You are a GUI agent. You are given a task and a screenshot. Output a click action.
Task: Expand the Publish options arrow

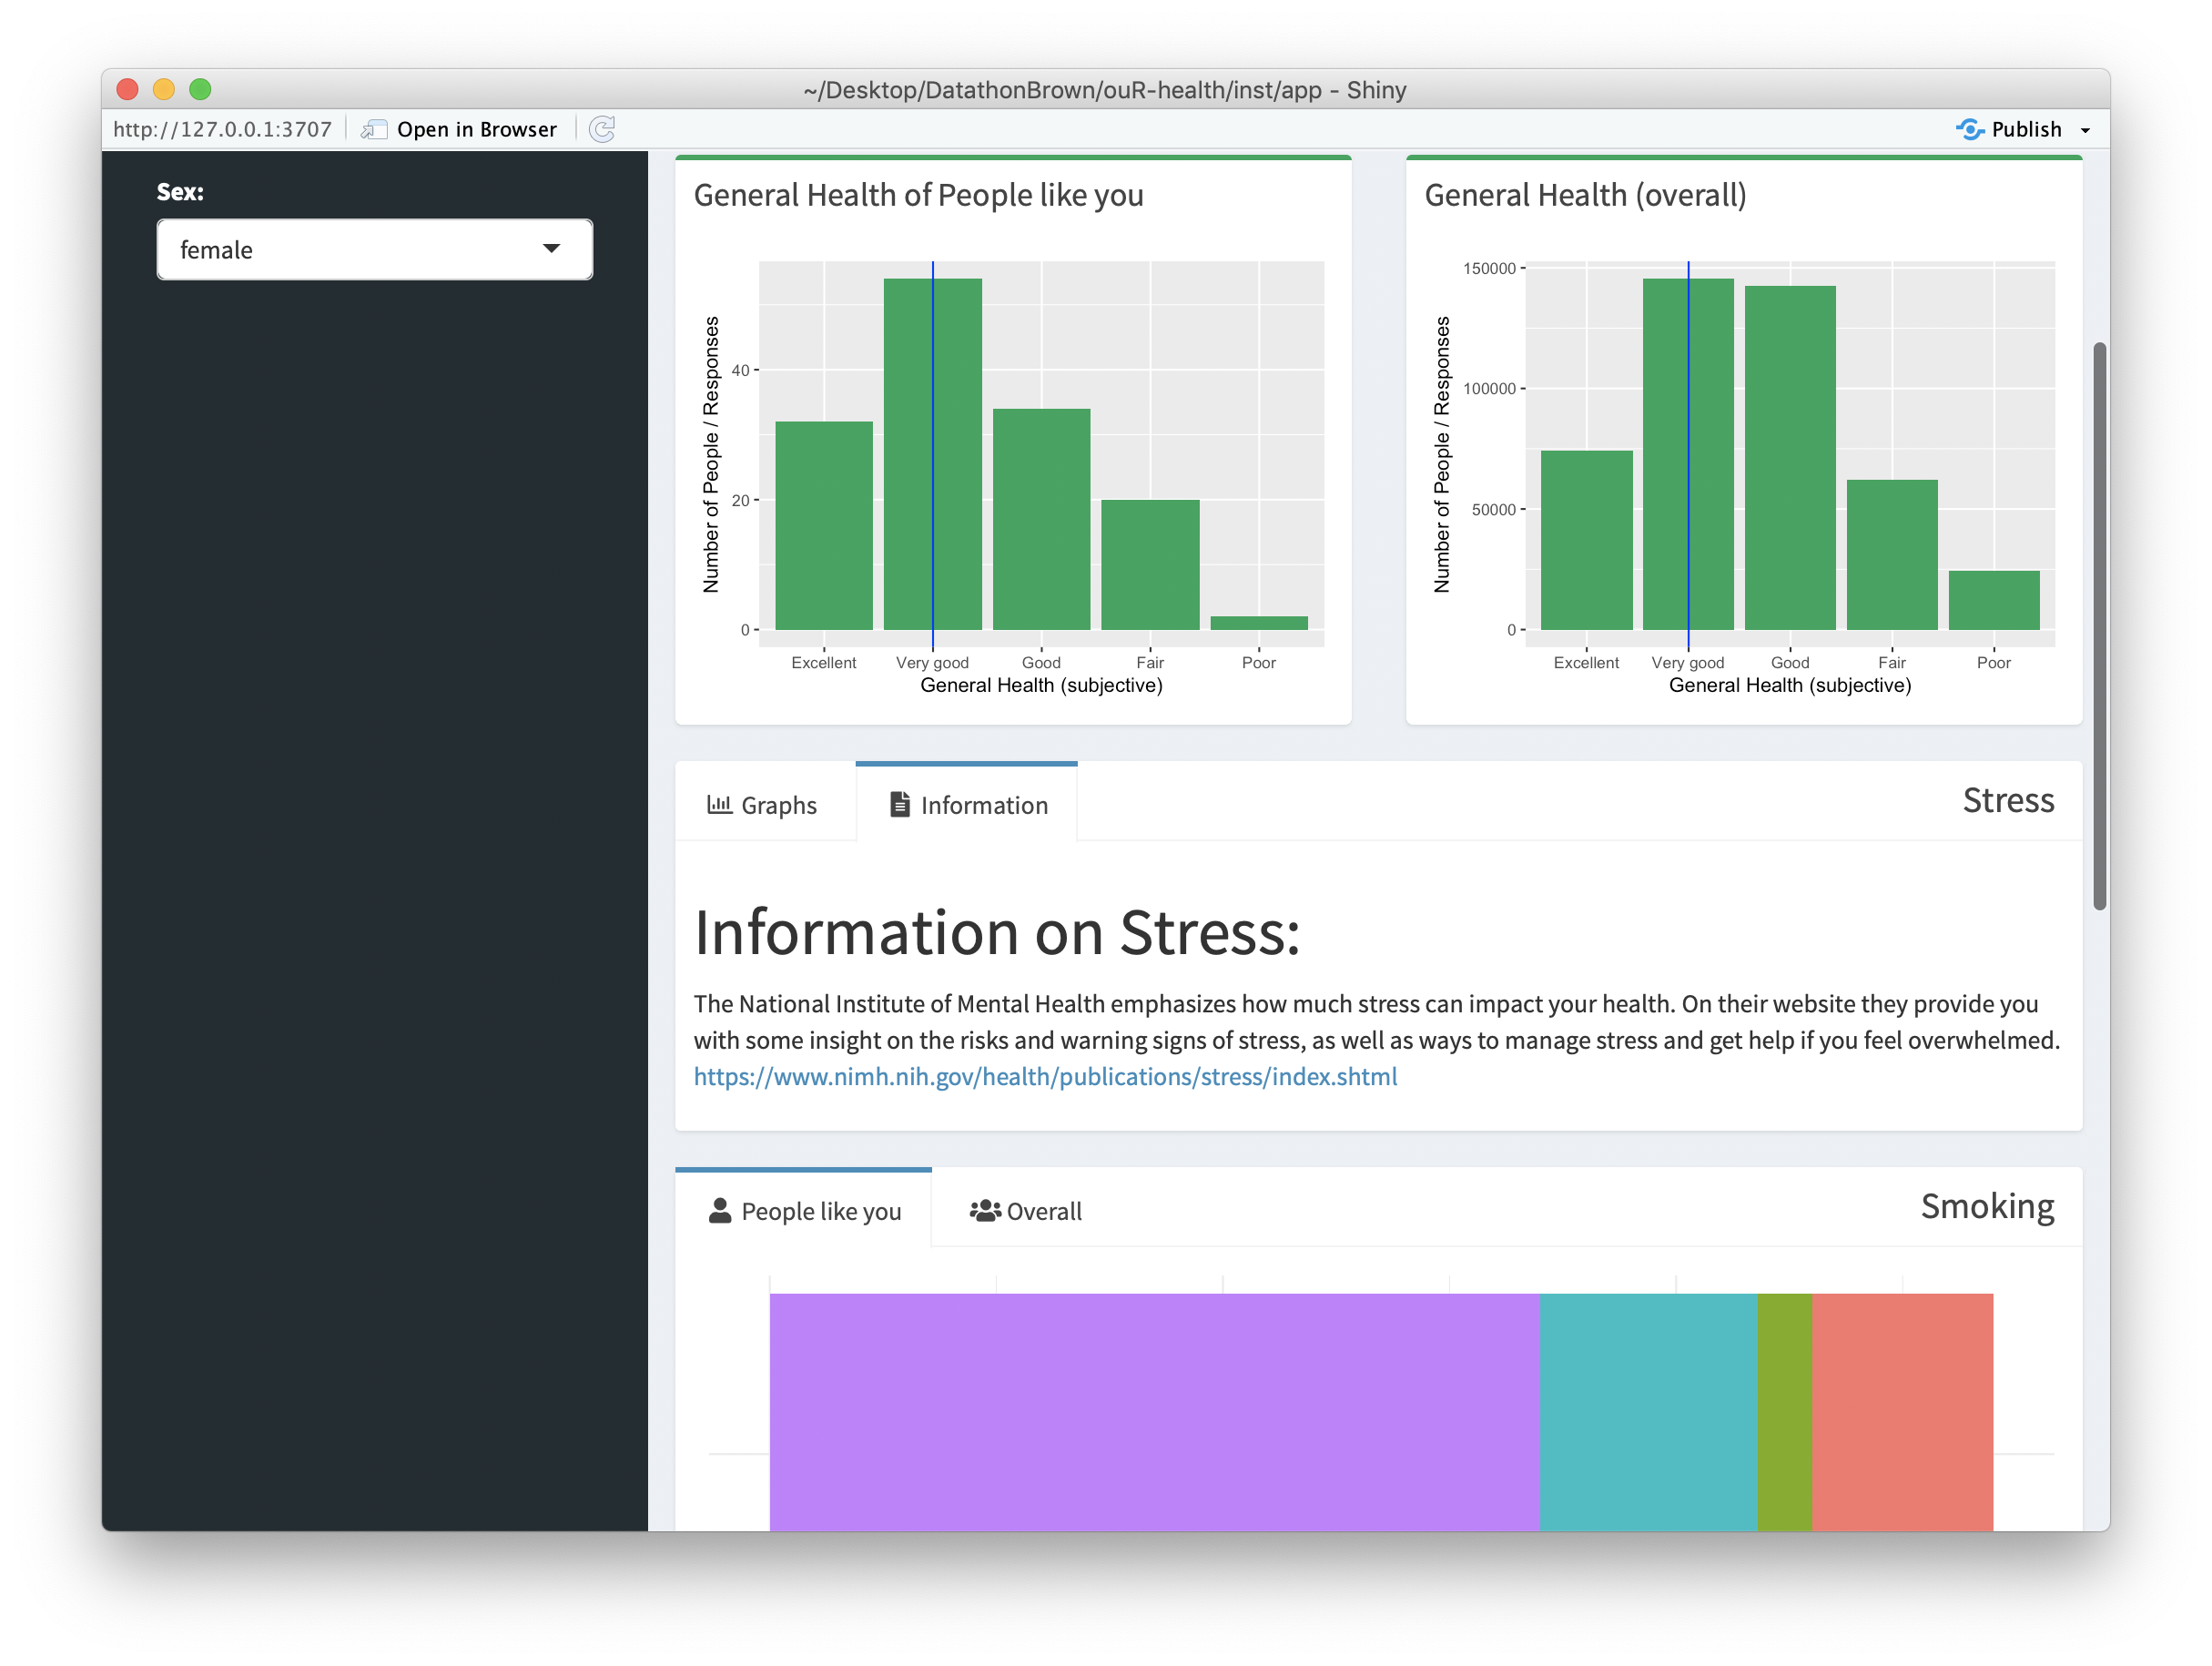(2085, 130)
